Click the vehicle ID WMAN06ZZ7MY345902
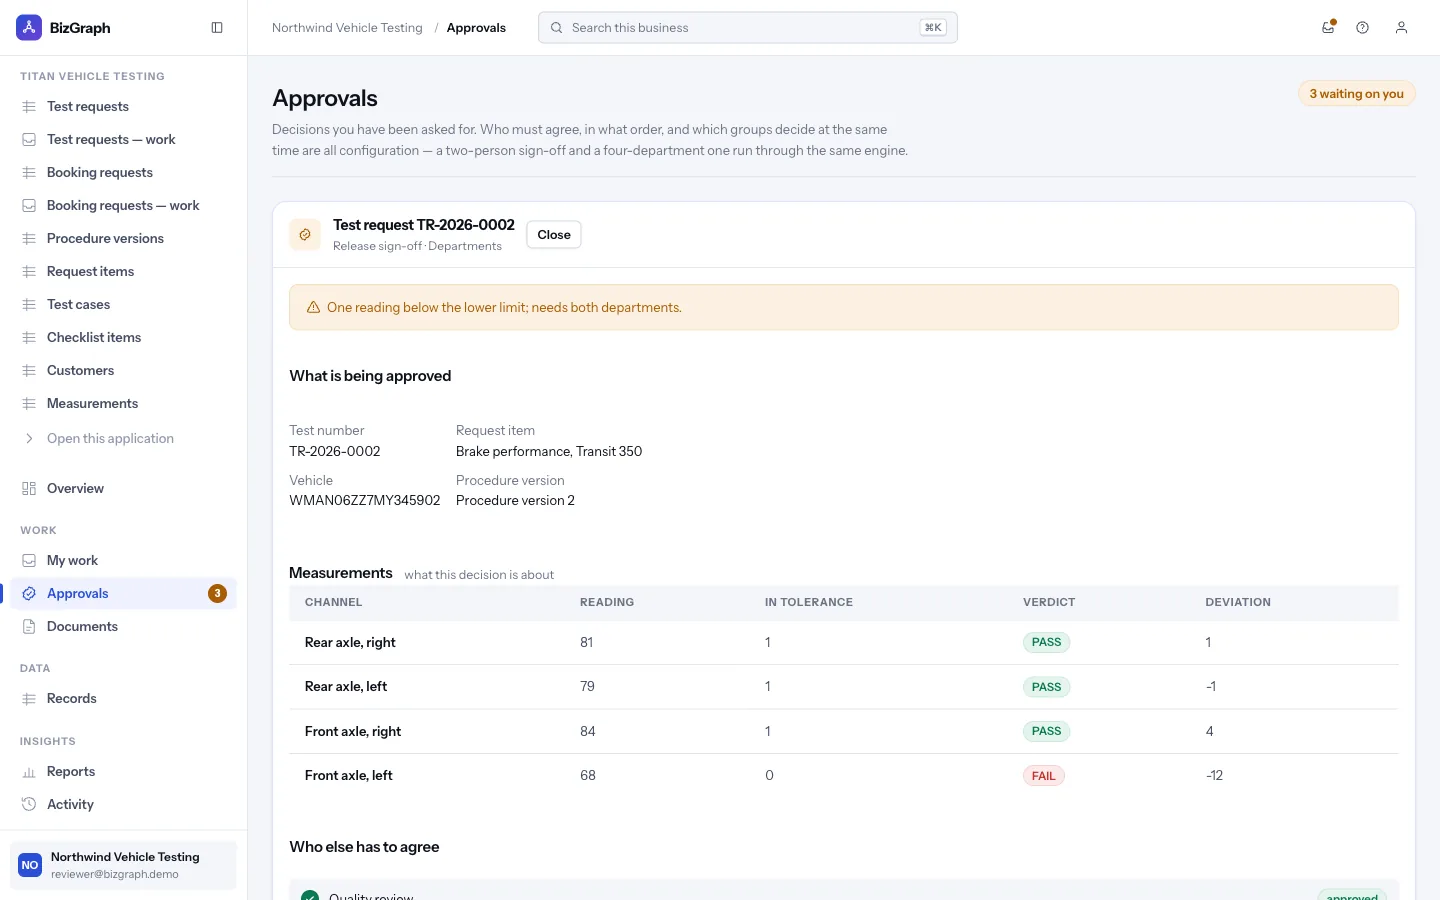This screenshot has width=1440, height=900. [x=365, y=501]
